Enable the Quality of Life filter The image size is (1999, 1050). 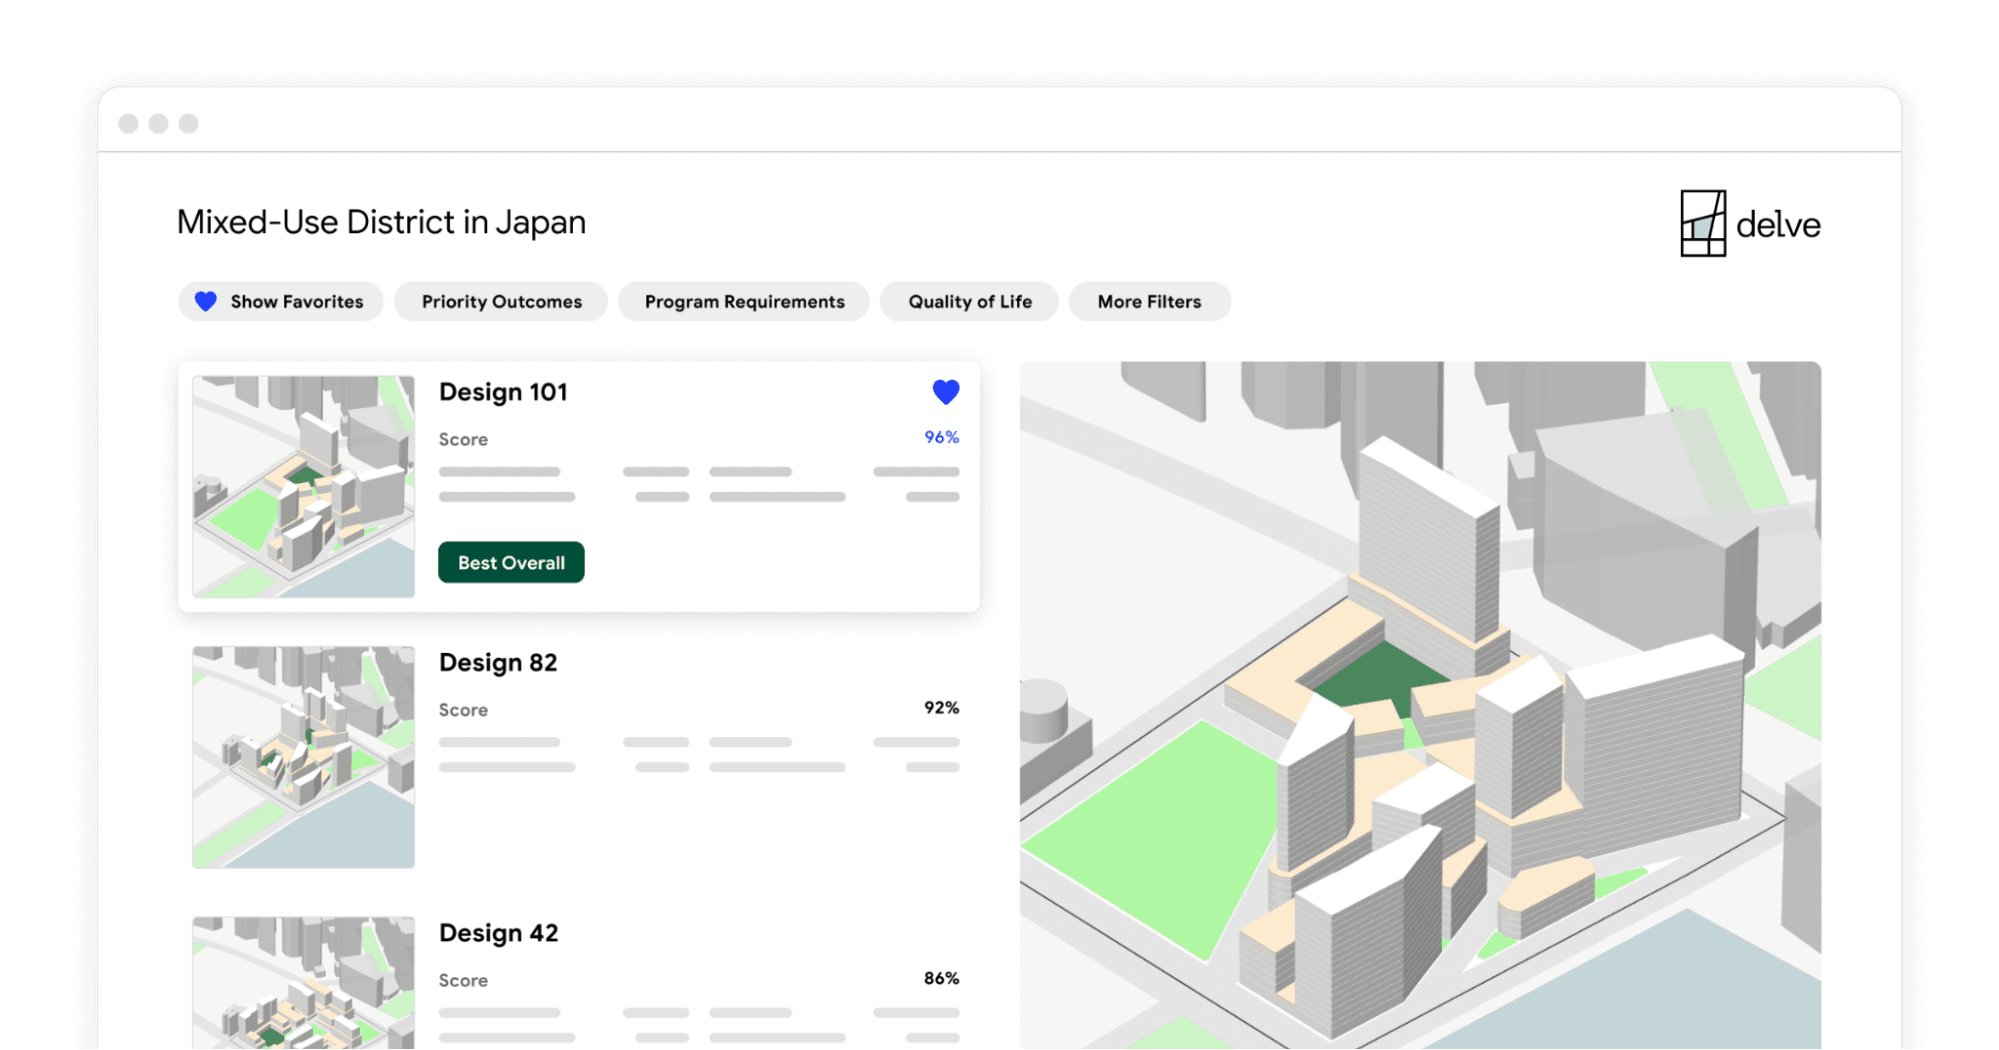coord(967,301)
